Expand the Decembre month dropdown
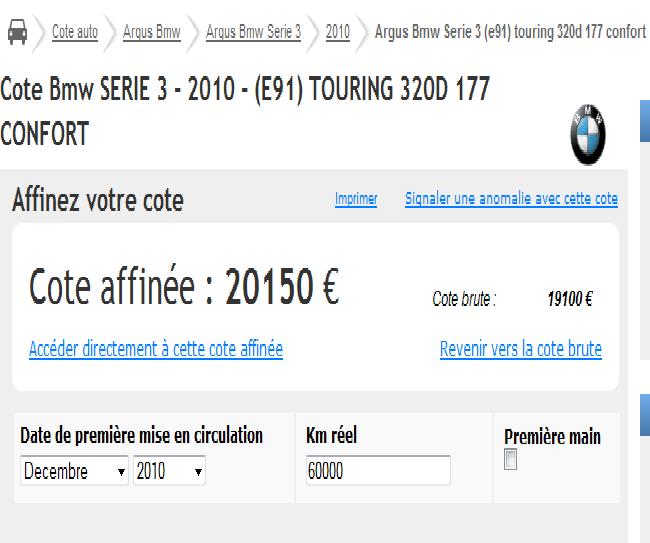The width and height of the screenshot is (650, 543). pyautogui.click(x=75, y=471)
